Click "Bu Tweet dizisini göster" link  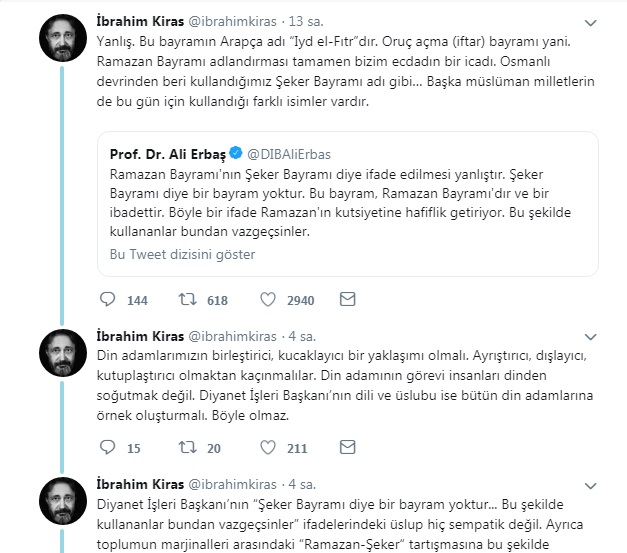click(x=182, y=254)
